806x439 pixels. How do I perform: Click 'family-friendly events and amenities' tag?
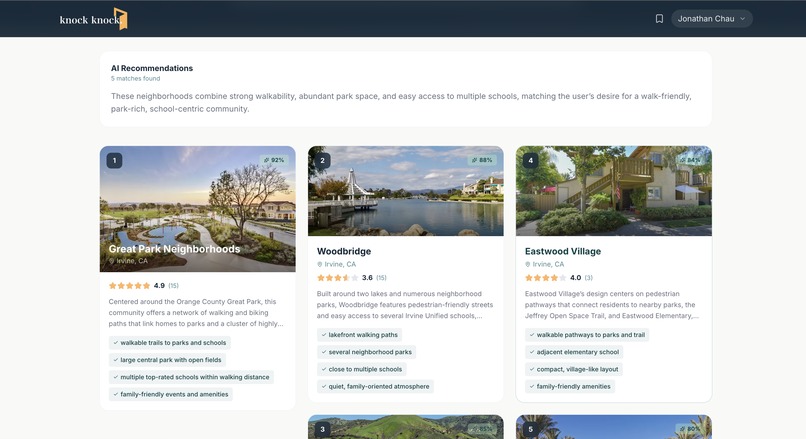point(171,394)
